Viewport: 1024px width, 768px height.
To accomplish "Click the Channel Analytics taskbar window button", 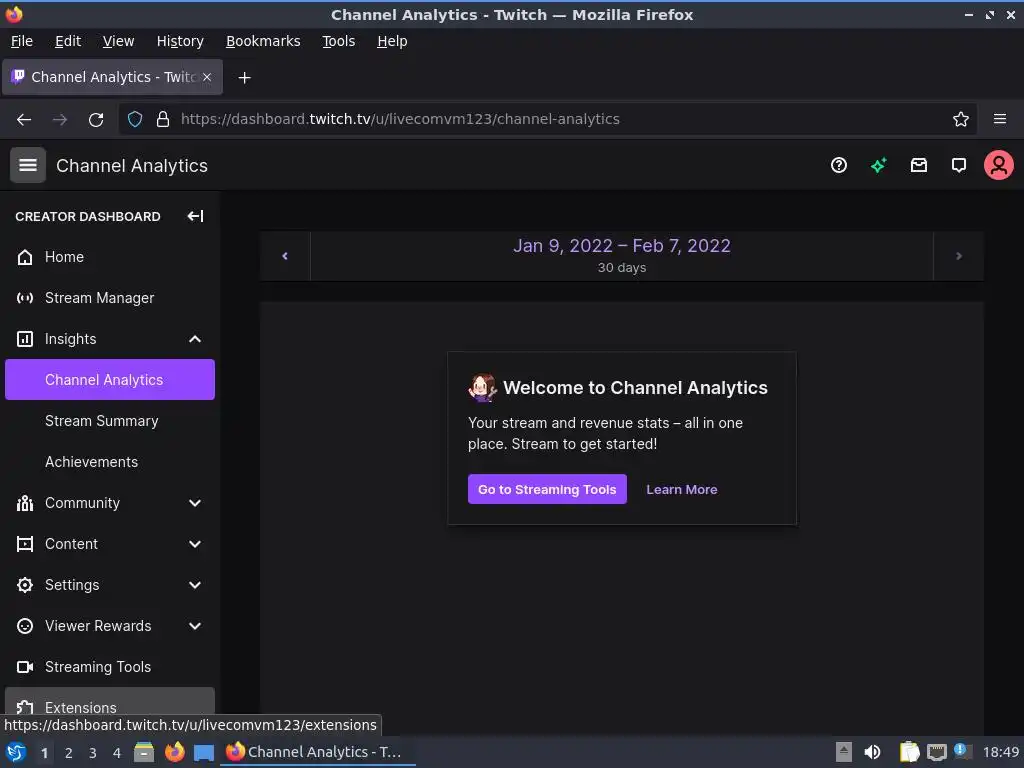I will [317, 752].
